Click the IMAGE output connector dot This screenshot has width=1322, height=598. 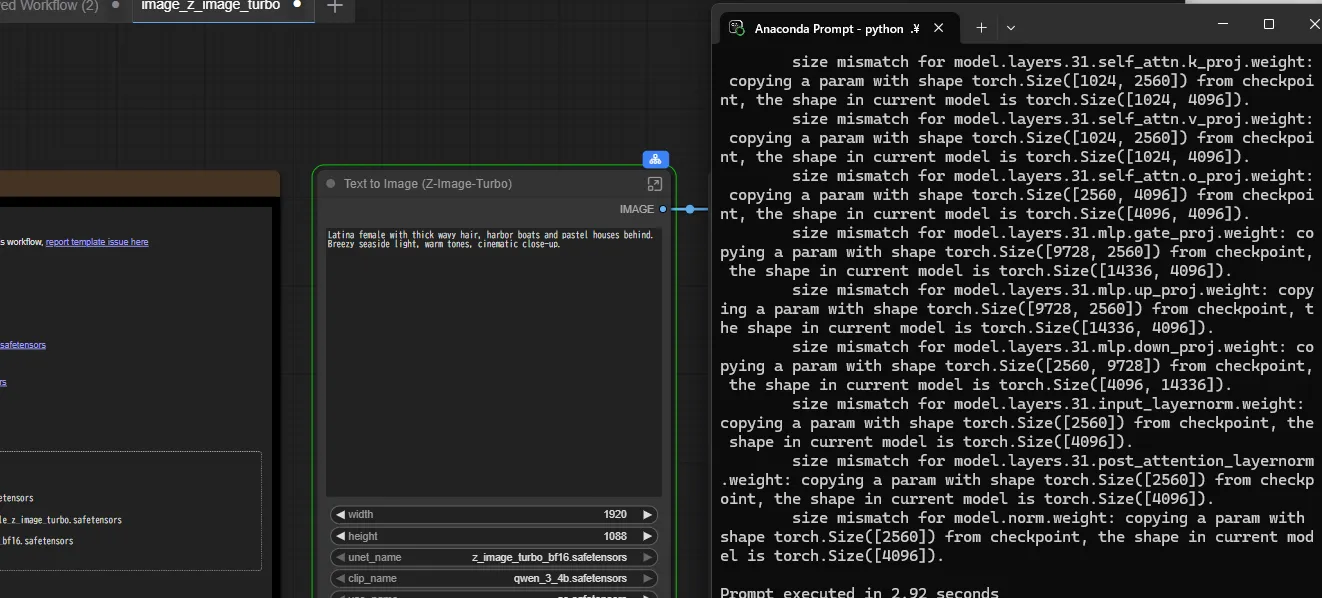[x=663, y=209]
